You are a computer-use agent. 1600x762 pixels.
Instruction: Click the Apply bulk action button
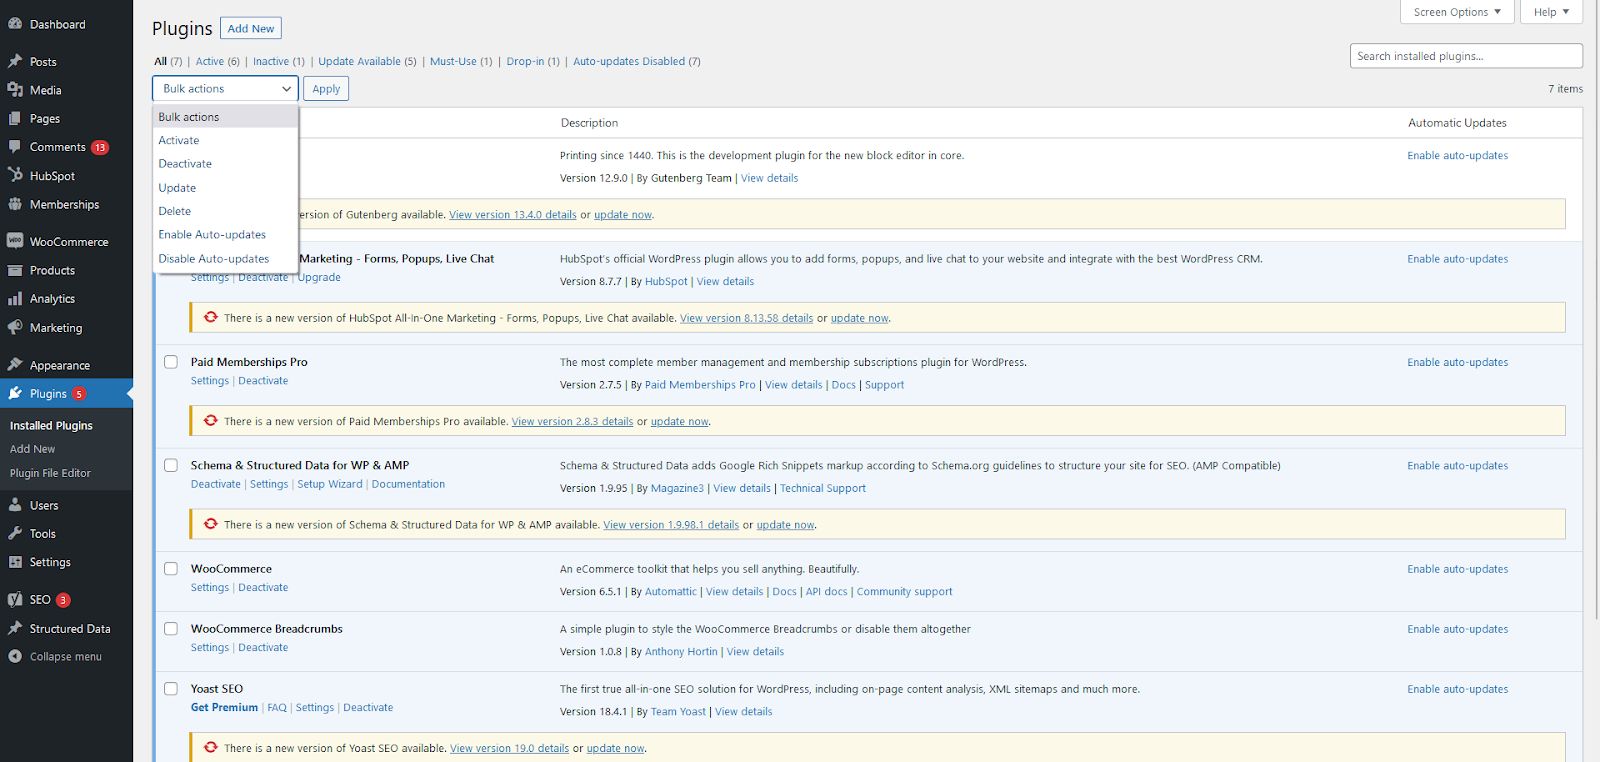(x=326, y=88)
